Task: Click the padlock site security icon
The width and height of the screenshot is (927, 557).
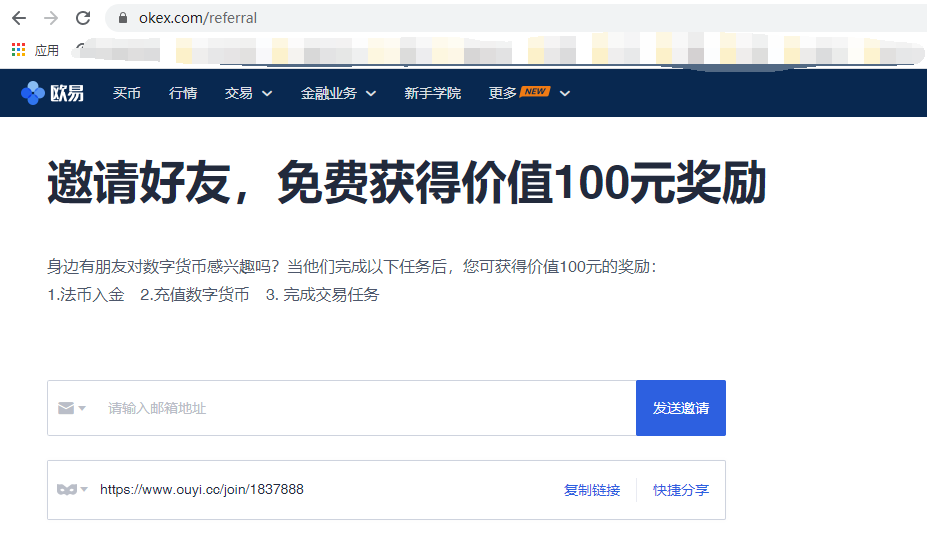Action: [x=123, y=18]
